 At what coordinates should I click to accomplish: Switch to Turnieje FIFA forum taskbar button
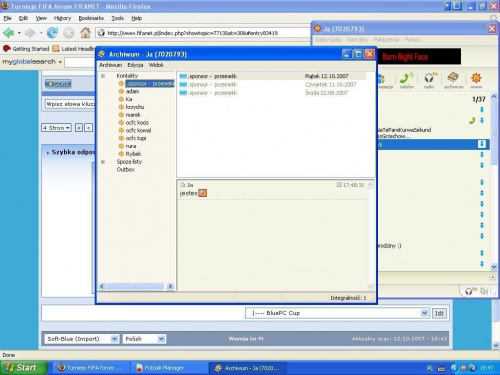(90, 368)
